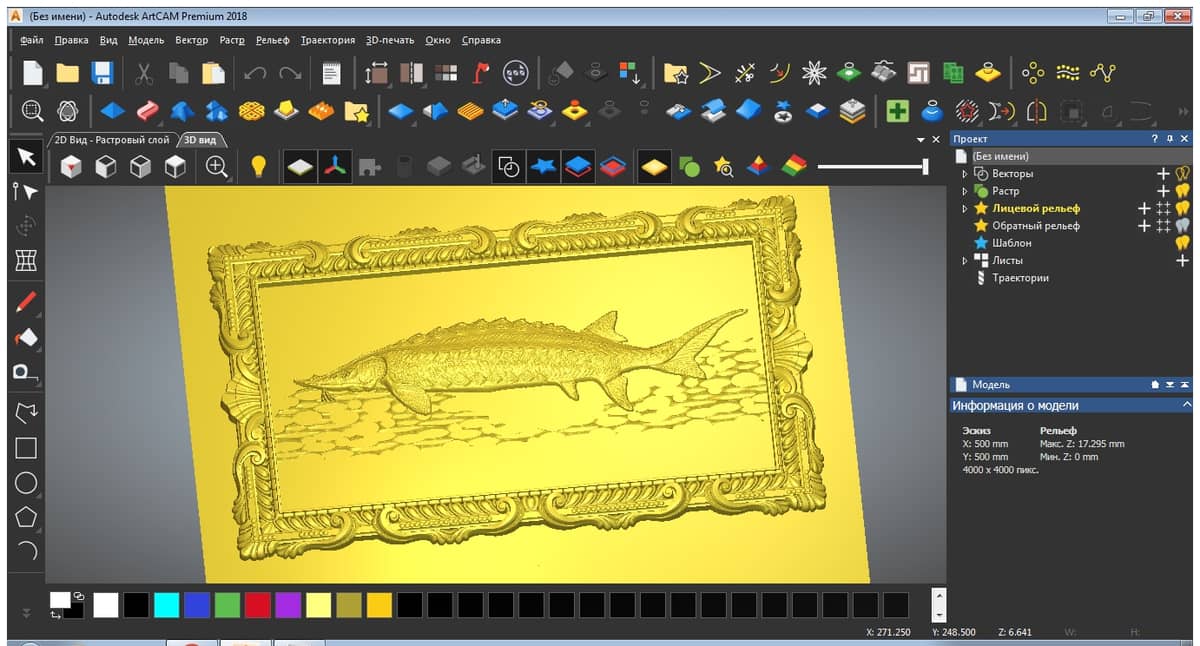Expand the Листы tree node
1200x646 pixels.
tap(964, 260)
